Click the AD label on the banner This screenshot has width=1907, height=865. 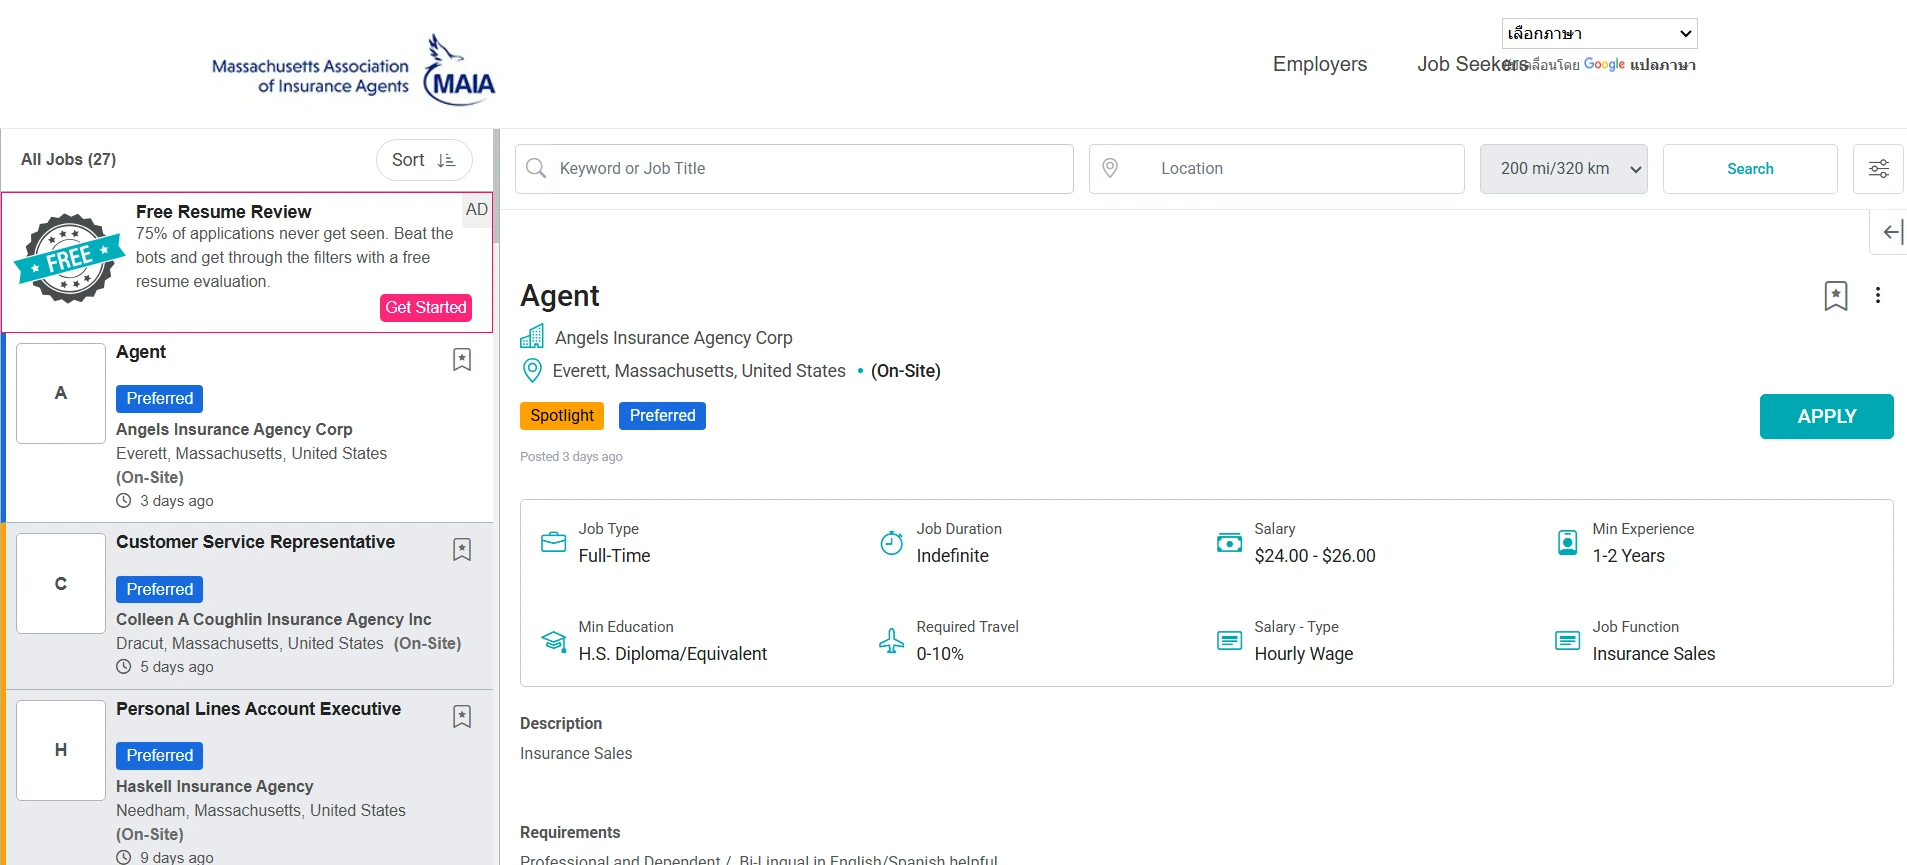coord(476,210)
